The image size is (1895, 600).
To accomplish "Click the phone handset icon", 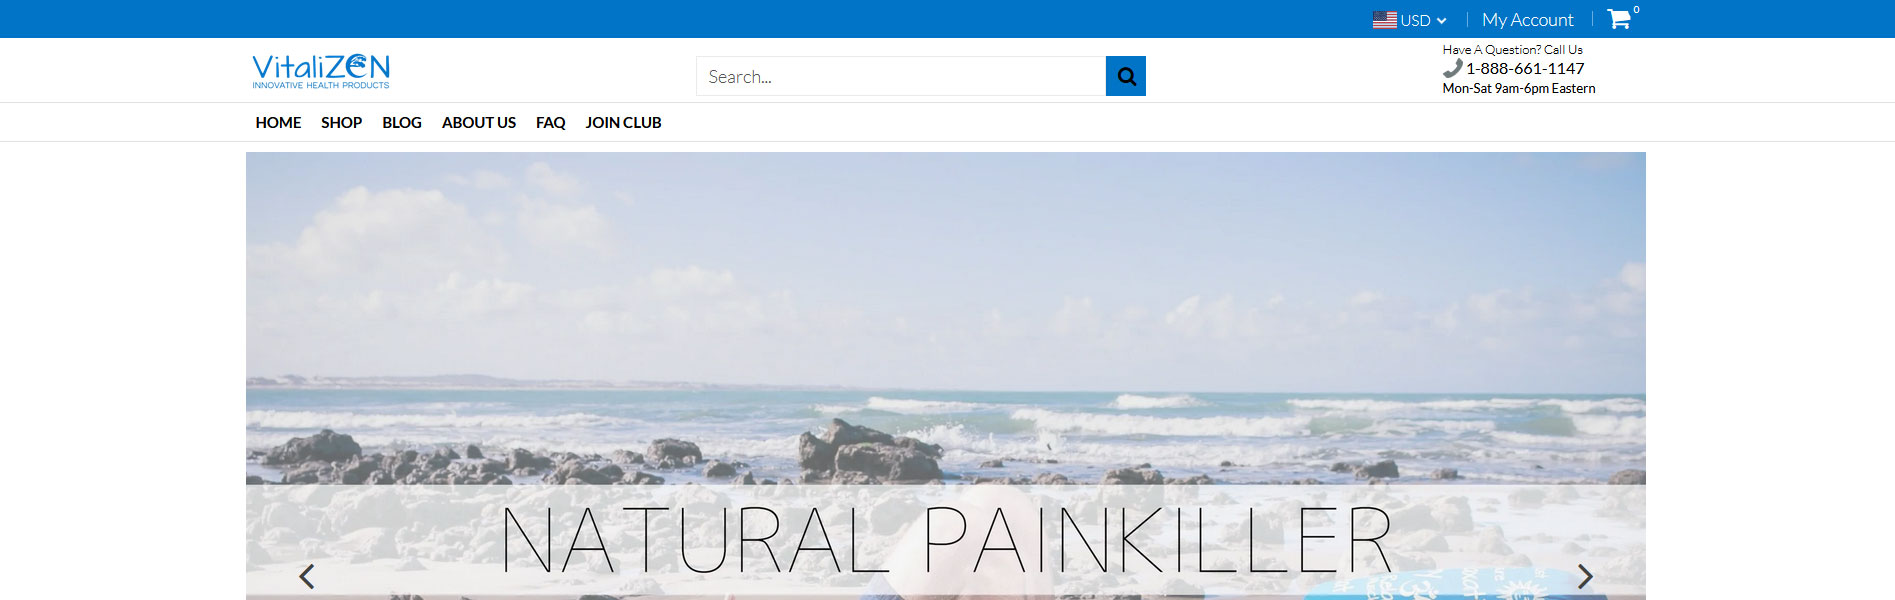I will 1452,68.
